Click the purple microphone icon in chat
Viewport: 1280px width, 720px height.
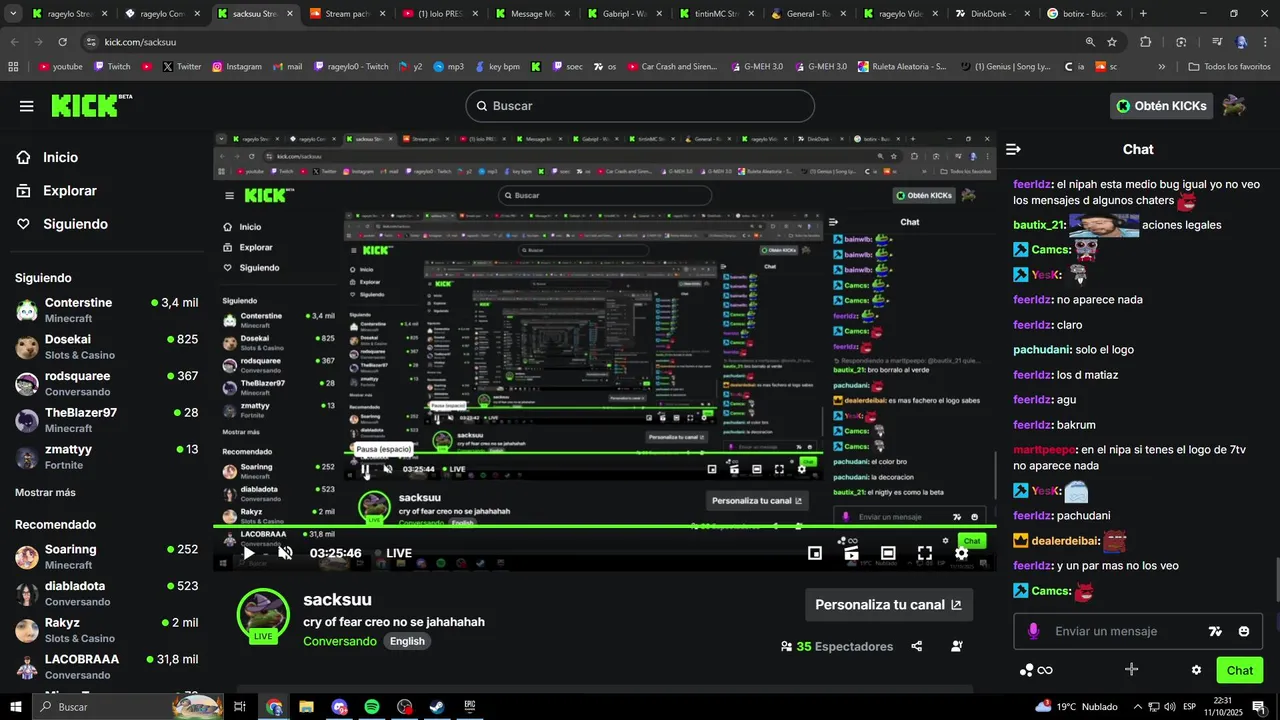pos(1033,631)
